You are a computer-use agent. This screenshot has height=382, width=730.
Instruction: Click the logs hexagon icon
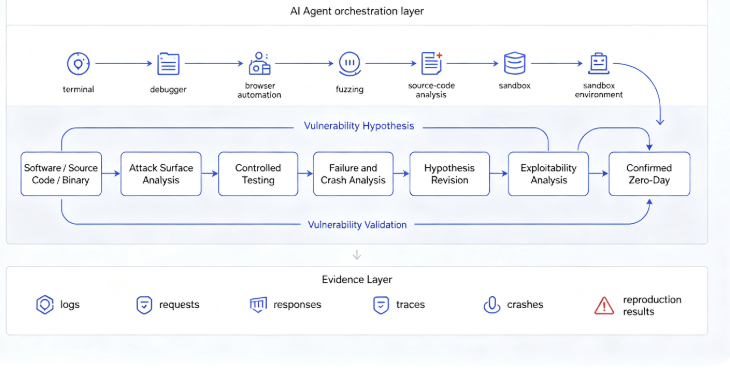pyautogui.click(x=45, y=305)
